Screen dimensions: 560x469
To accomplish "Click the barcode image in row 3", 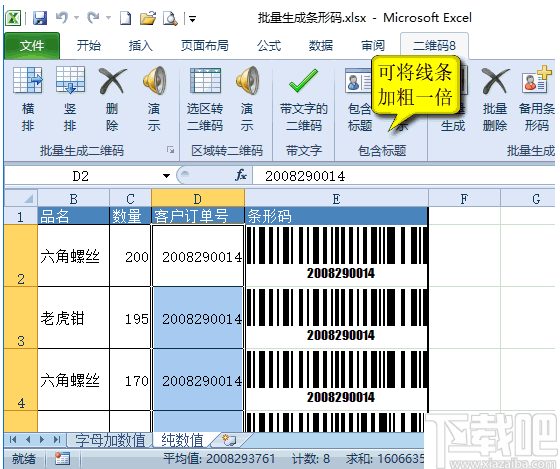I will [337, 316].
